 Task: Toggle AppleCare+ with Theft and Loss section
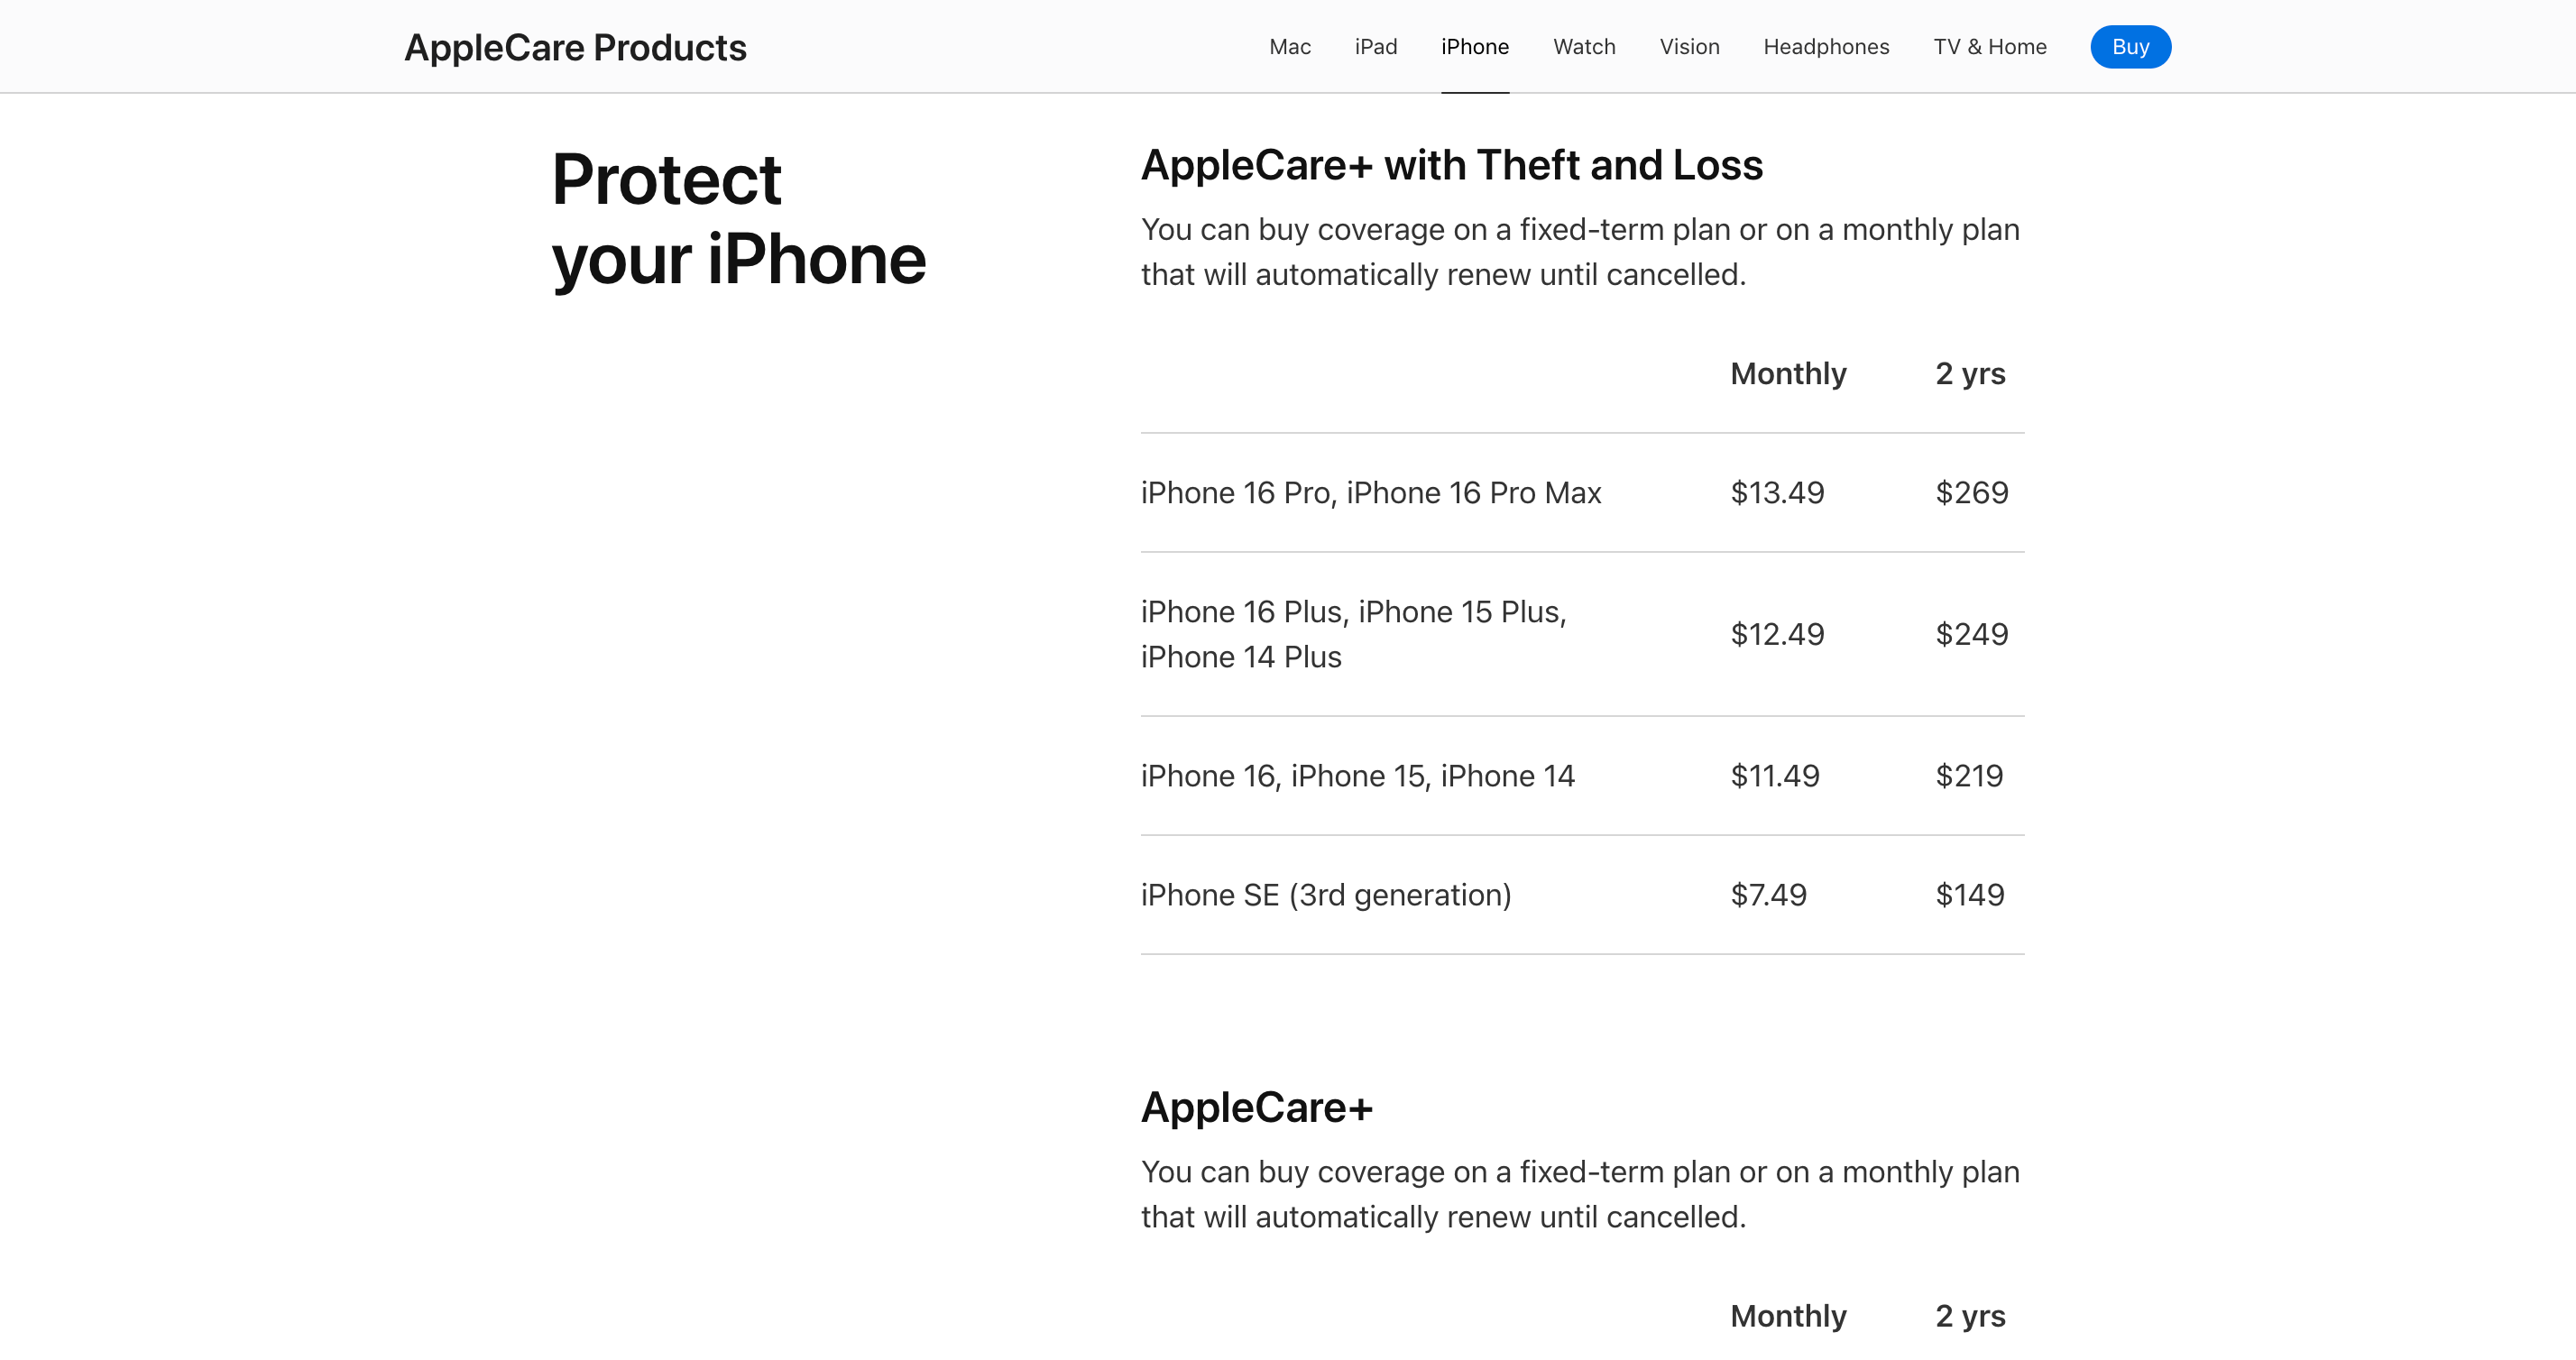tap(1451, 163)
